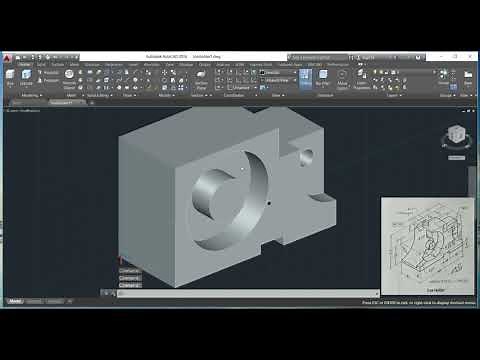Pick the Rotate tool in Modify panel
Screen dimensions: 480x360
tap(165, 80)
